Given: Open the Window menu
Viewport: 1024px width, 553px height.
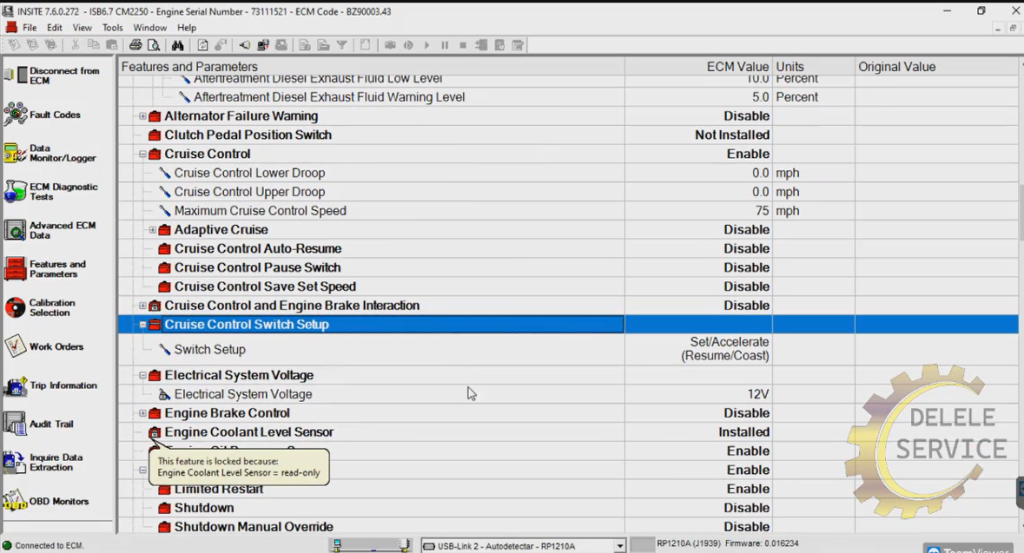Looking at the screenshot, I should click(x=150, y=28).
